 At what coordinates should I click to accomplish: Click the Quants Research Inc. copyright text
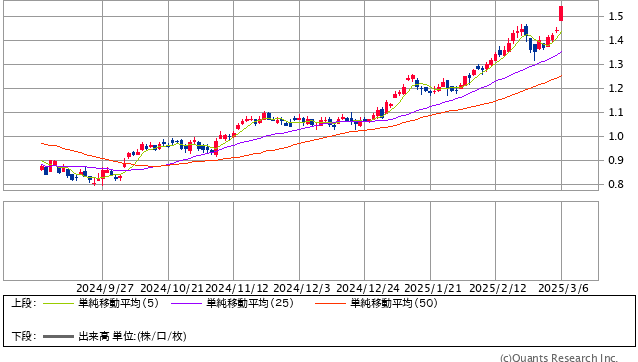pyautogui.click(x=559, y=358)
